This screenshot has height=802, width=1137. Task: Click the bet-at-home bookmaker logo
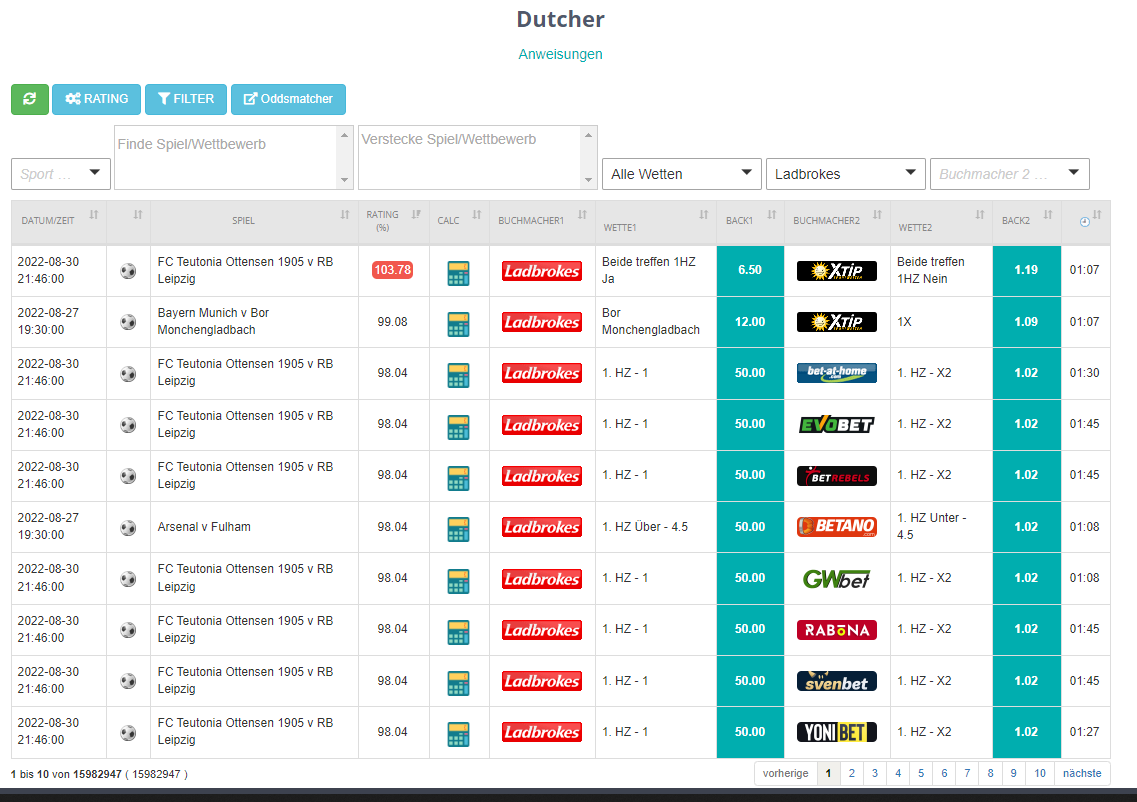tap(836, 373)
